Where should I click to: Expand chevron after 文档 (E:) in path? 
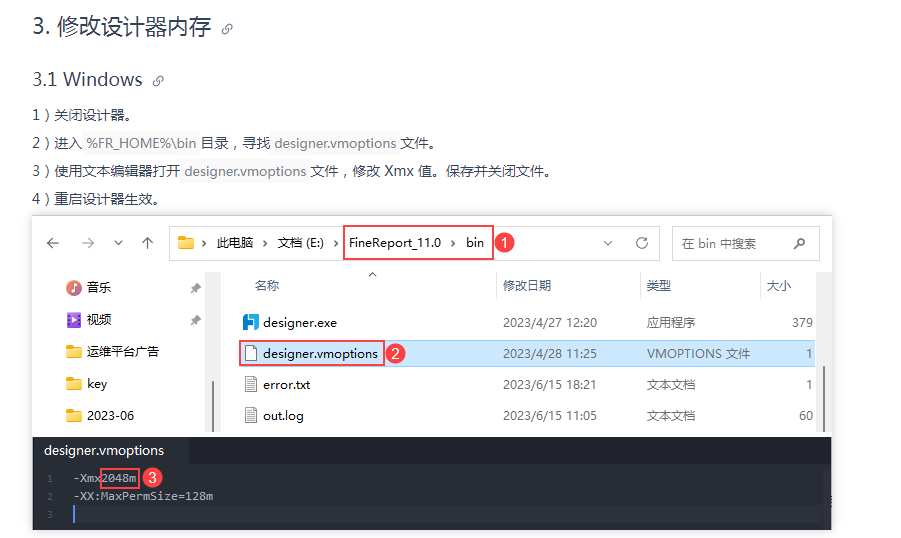coord(336,244)
